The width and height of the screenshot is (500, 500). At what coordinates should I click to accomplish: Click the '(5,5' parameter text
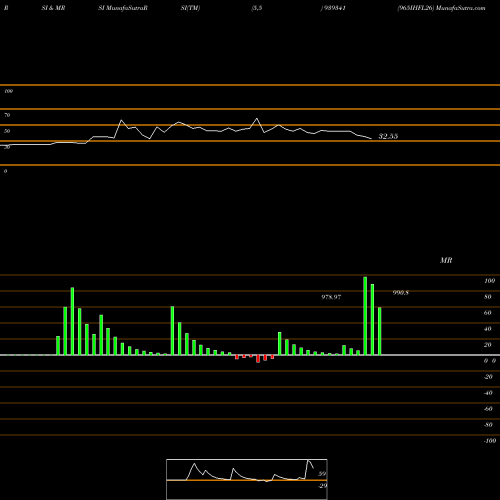pos(257,8)
